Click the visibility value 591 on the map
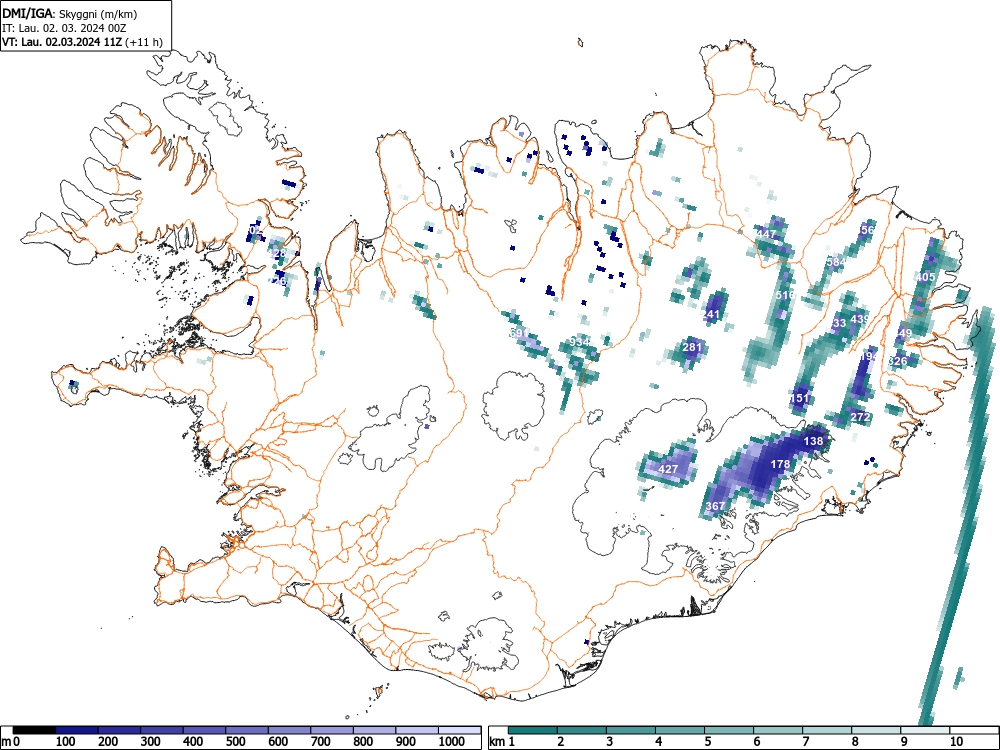The image size is (1000, 750). coord(519,333)
